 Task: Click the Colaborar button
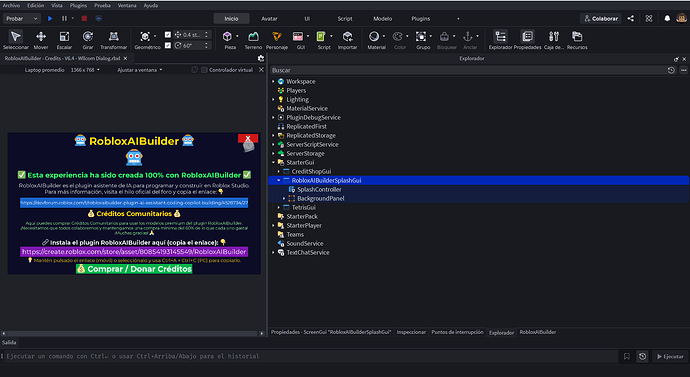[601, 18]
